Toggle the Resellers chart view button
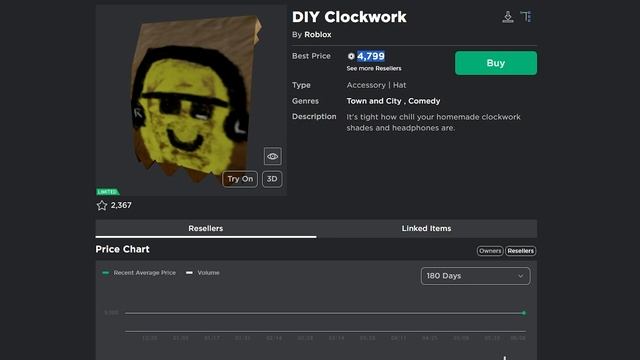Screen dimensions: 640x360 pyautogui.click(x=520, y=251)
